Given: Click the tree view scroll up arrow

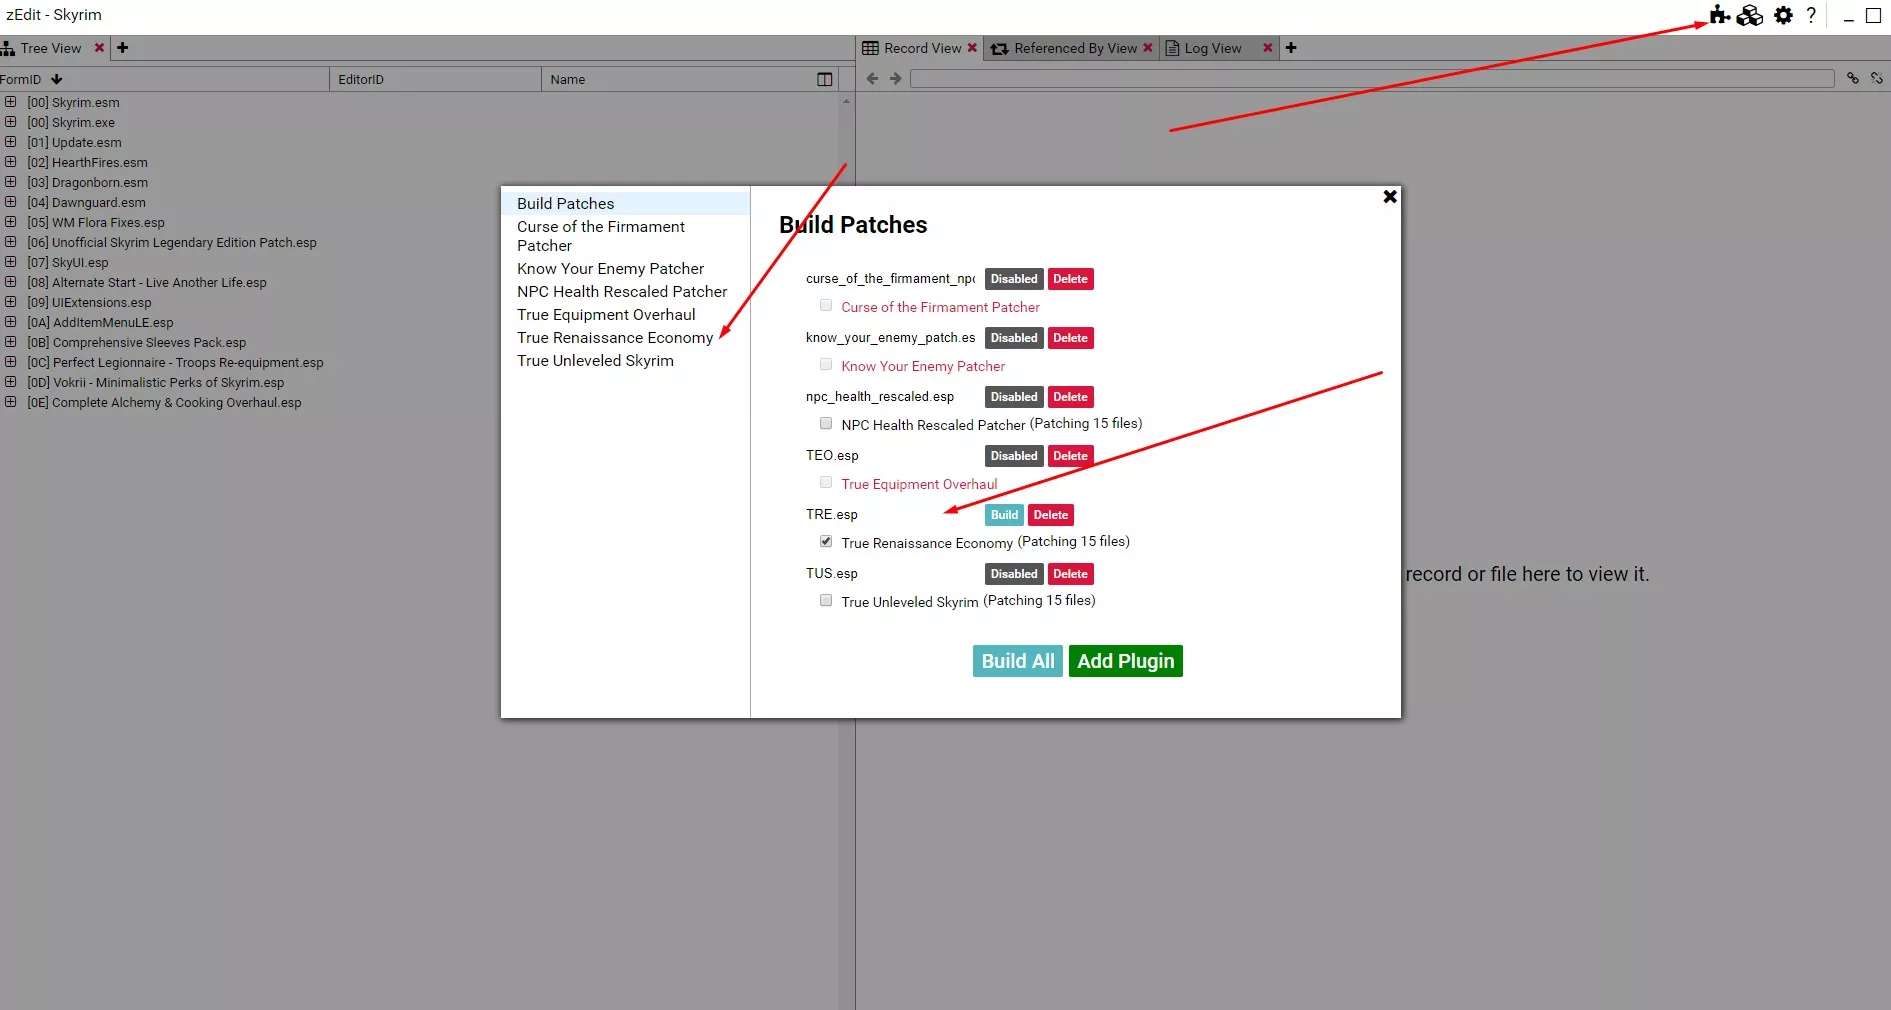Looking at the screenshot, I should (846, 101).
